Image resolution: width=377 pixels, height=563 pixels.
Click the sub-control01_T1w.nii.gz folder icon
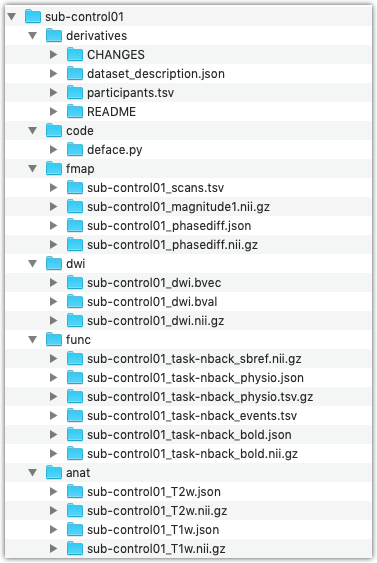75,548
